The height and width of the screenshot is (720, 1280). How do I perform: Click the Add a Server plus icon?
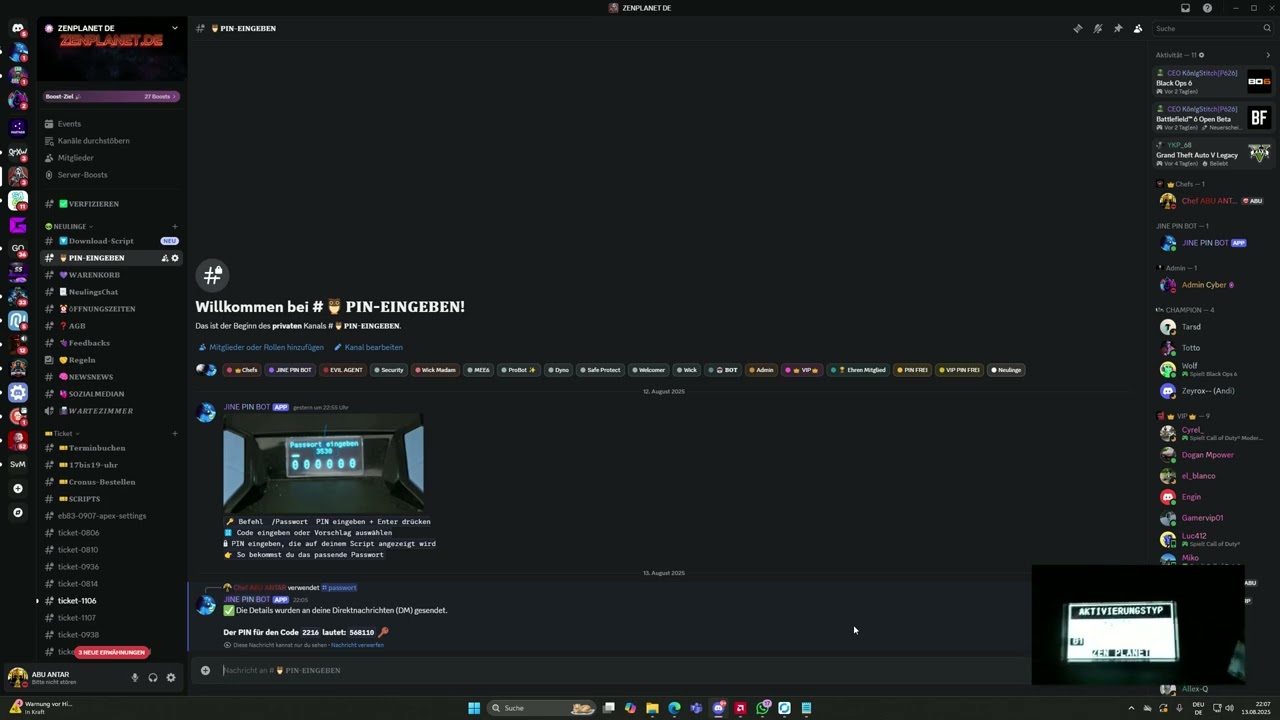coord(17,489)
